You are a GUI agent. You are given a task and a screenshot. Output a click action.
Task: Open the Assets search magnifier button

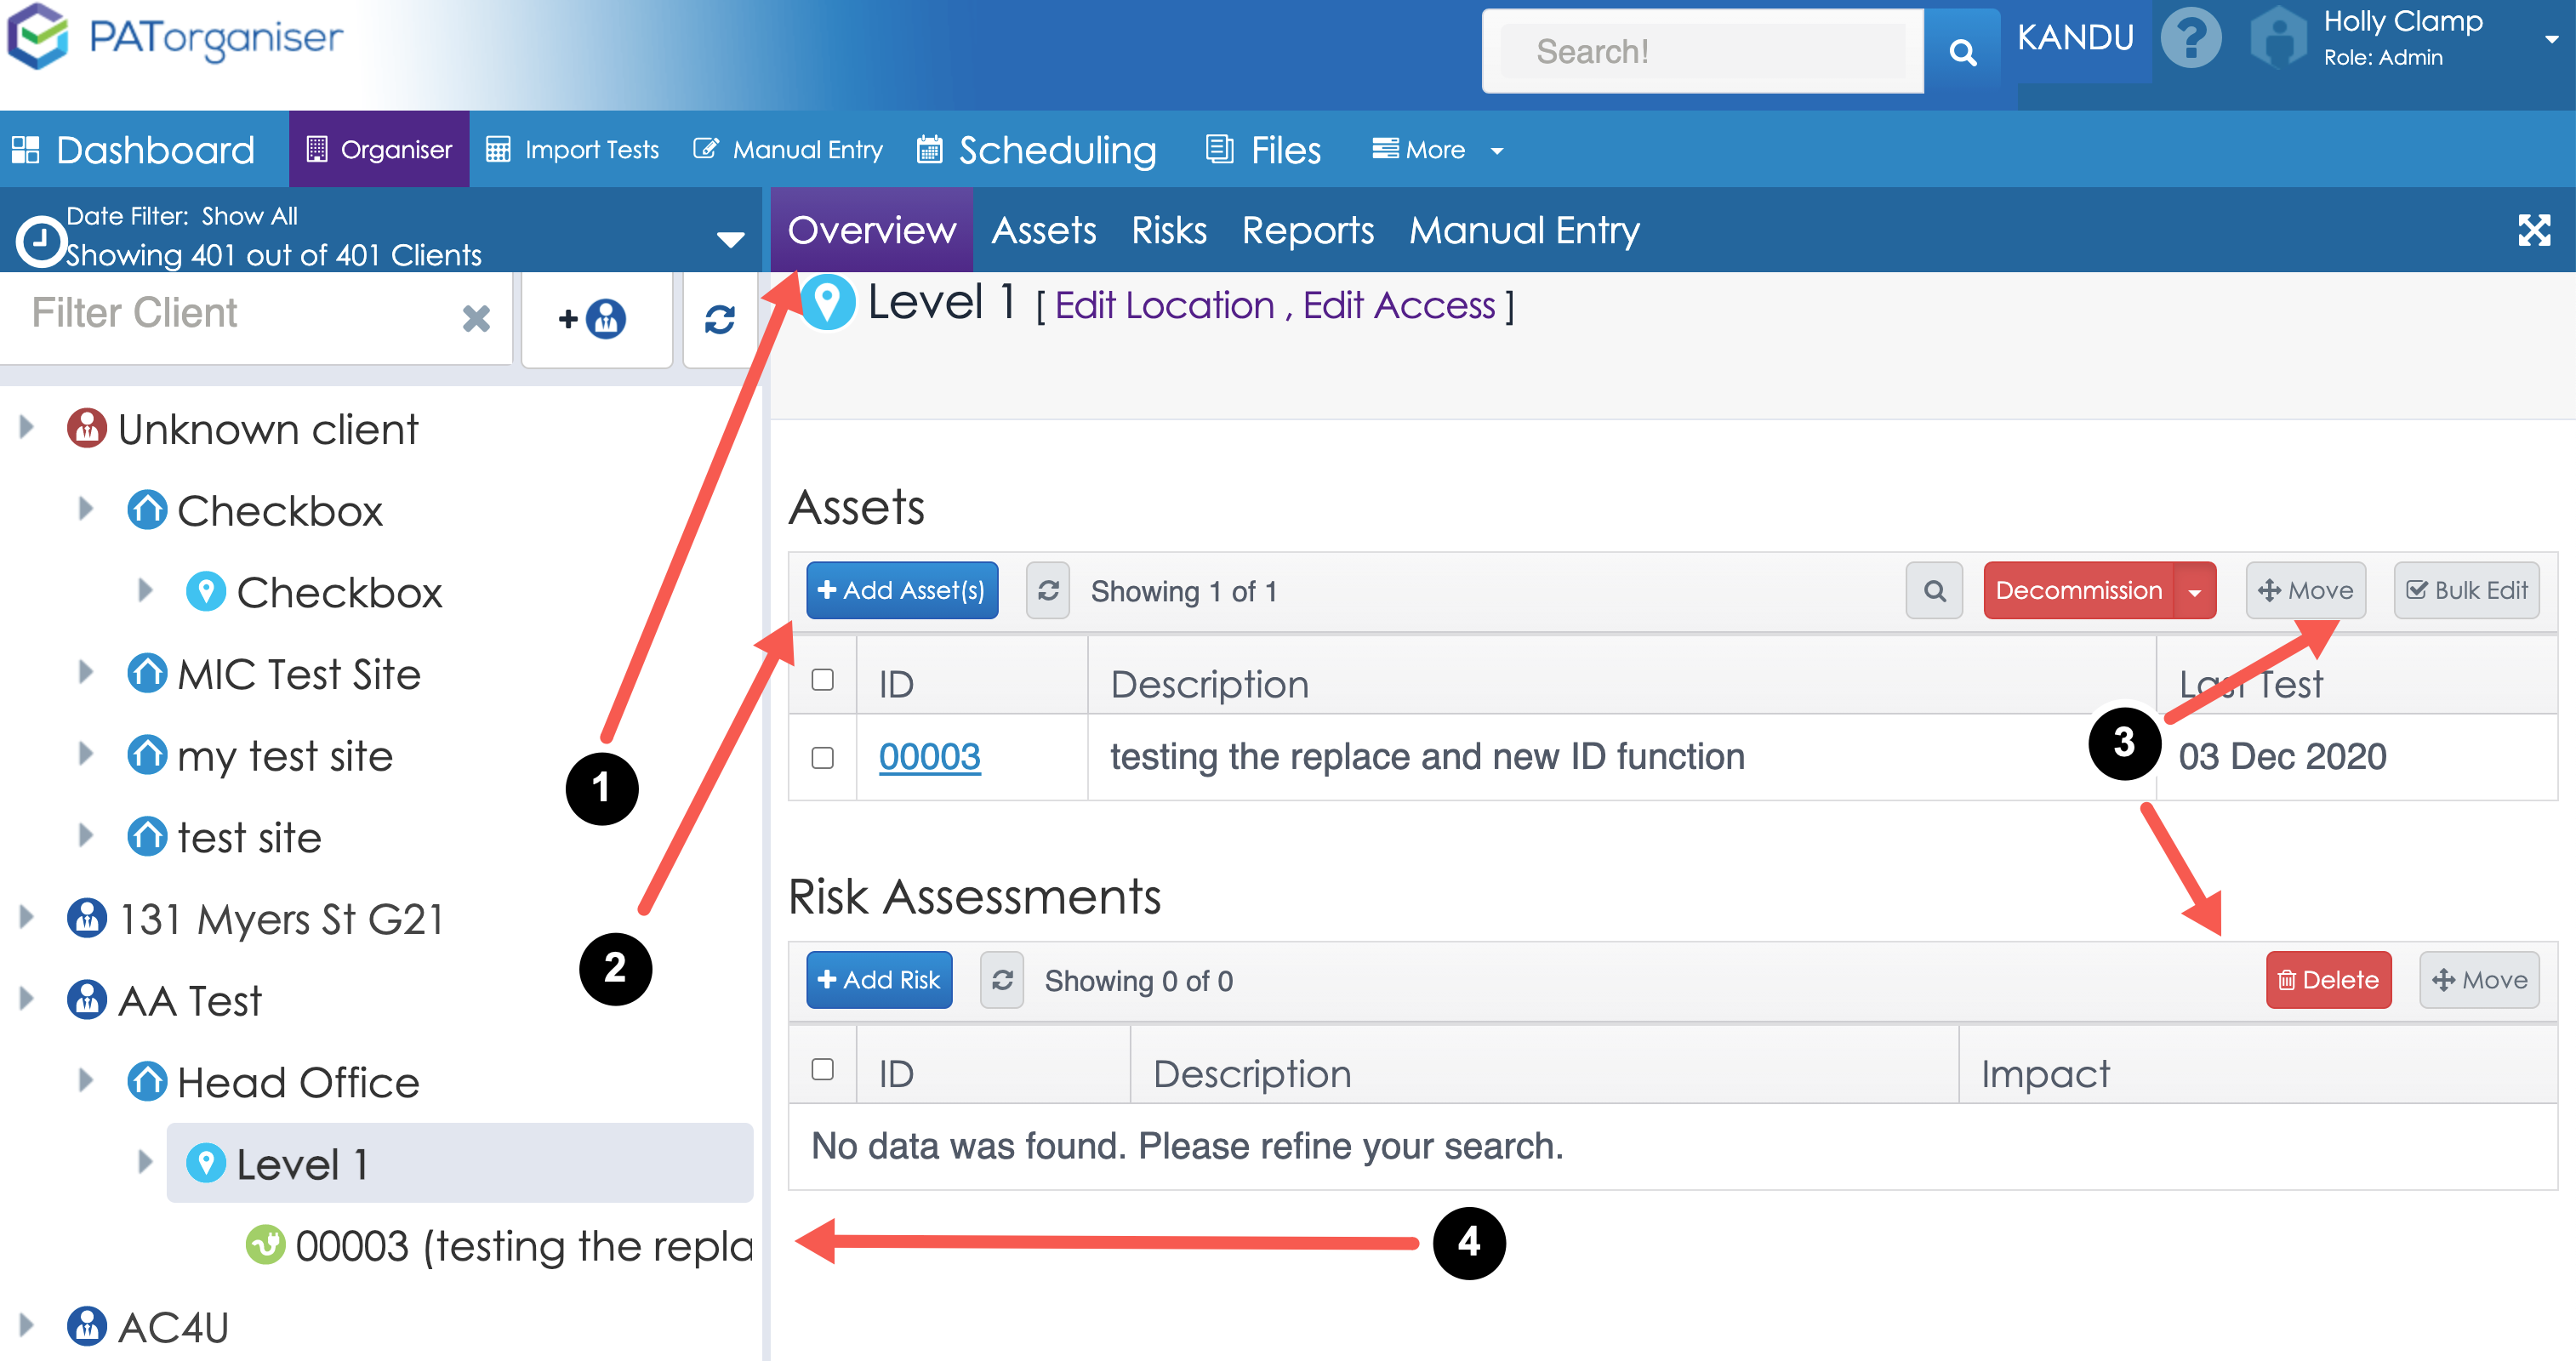(1934, 591)
